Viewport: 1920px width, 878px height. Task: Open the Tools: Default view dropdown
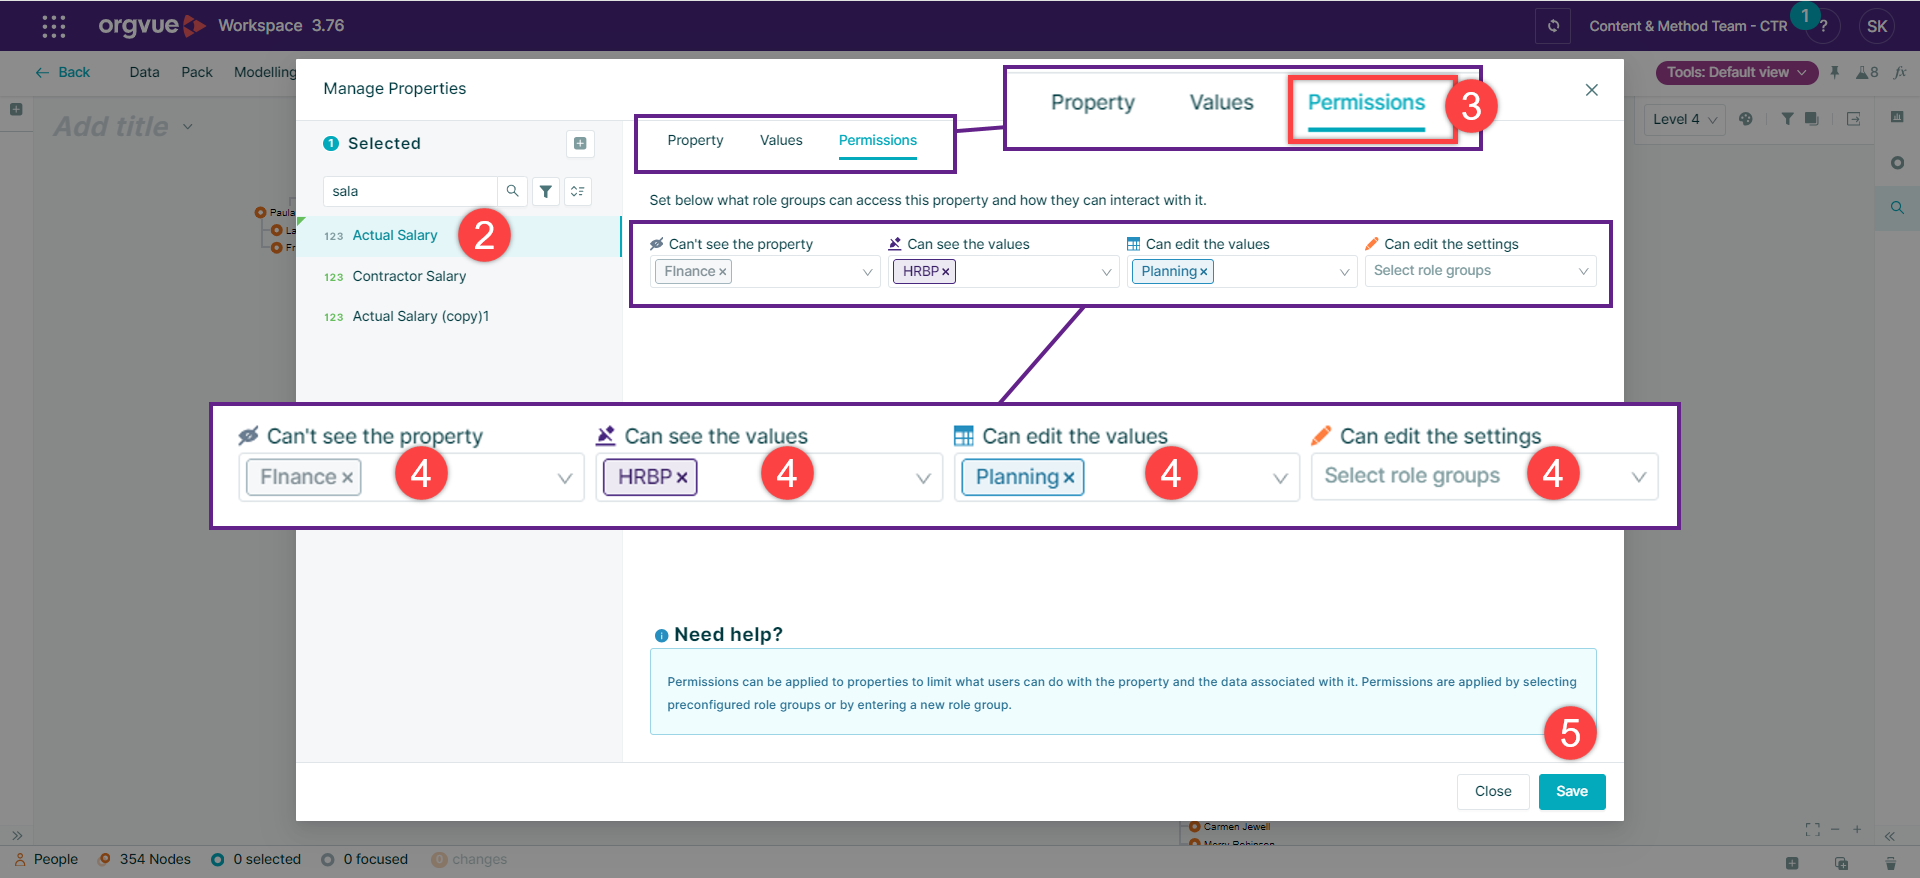click(1736, 72)
